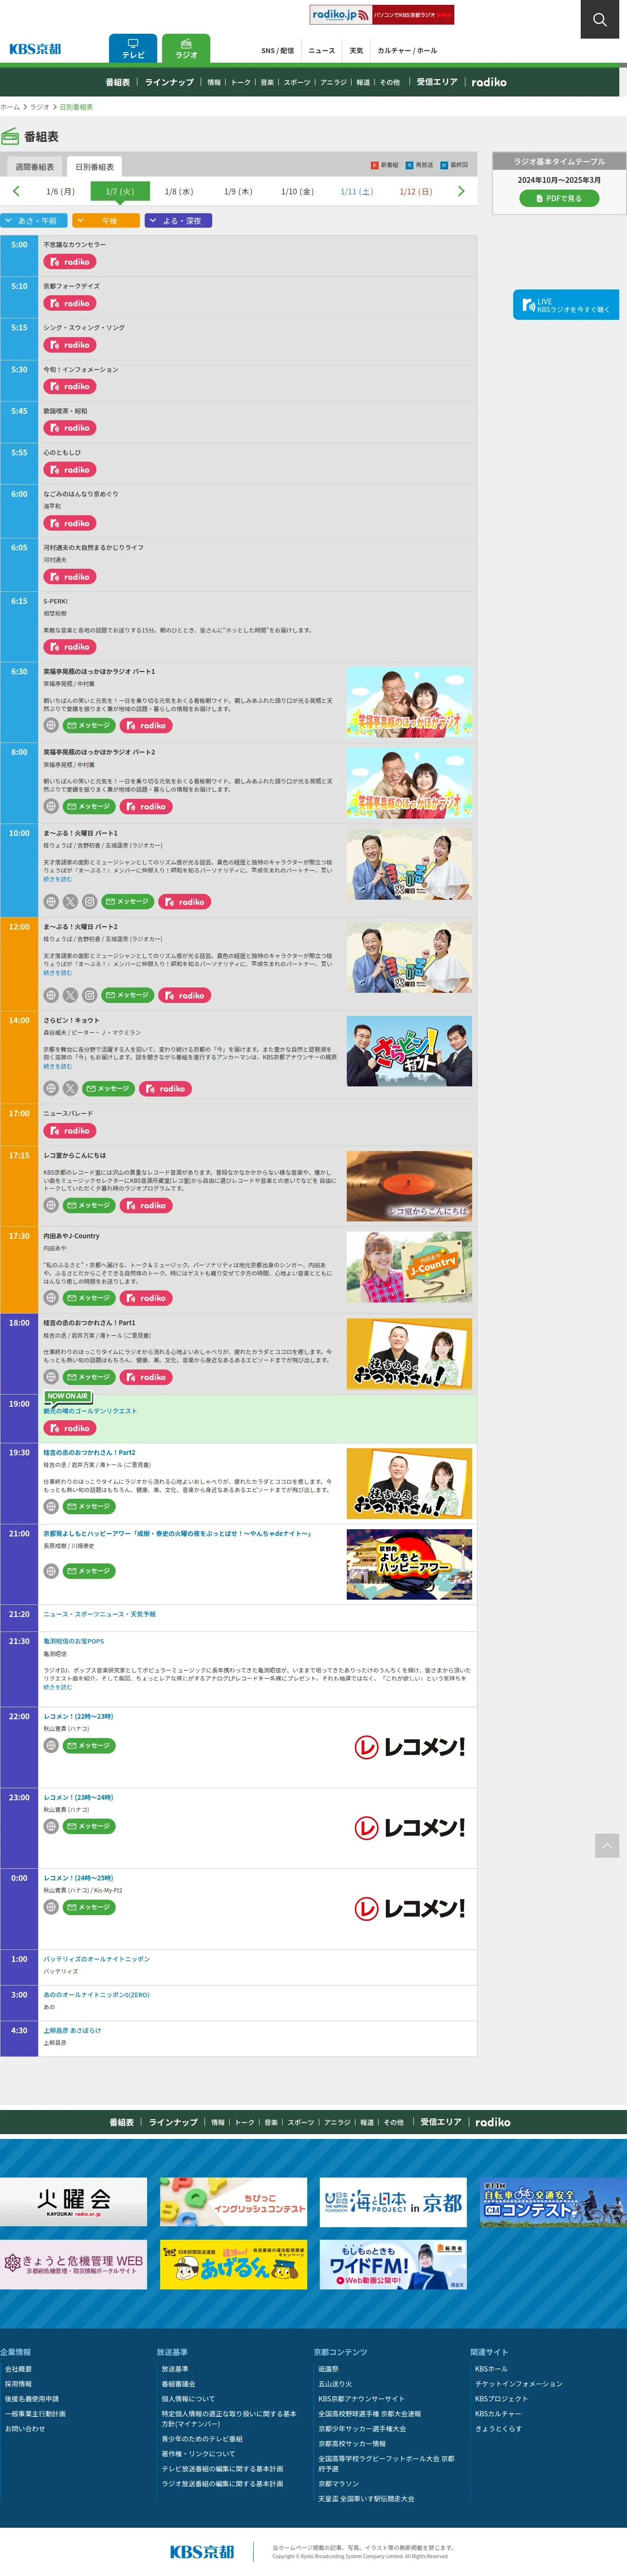Open X icon for さらピン！キョウト
The height and width of the screenshot is (2576, 627).
tap(70, 1089)
